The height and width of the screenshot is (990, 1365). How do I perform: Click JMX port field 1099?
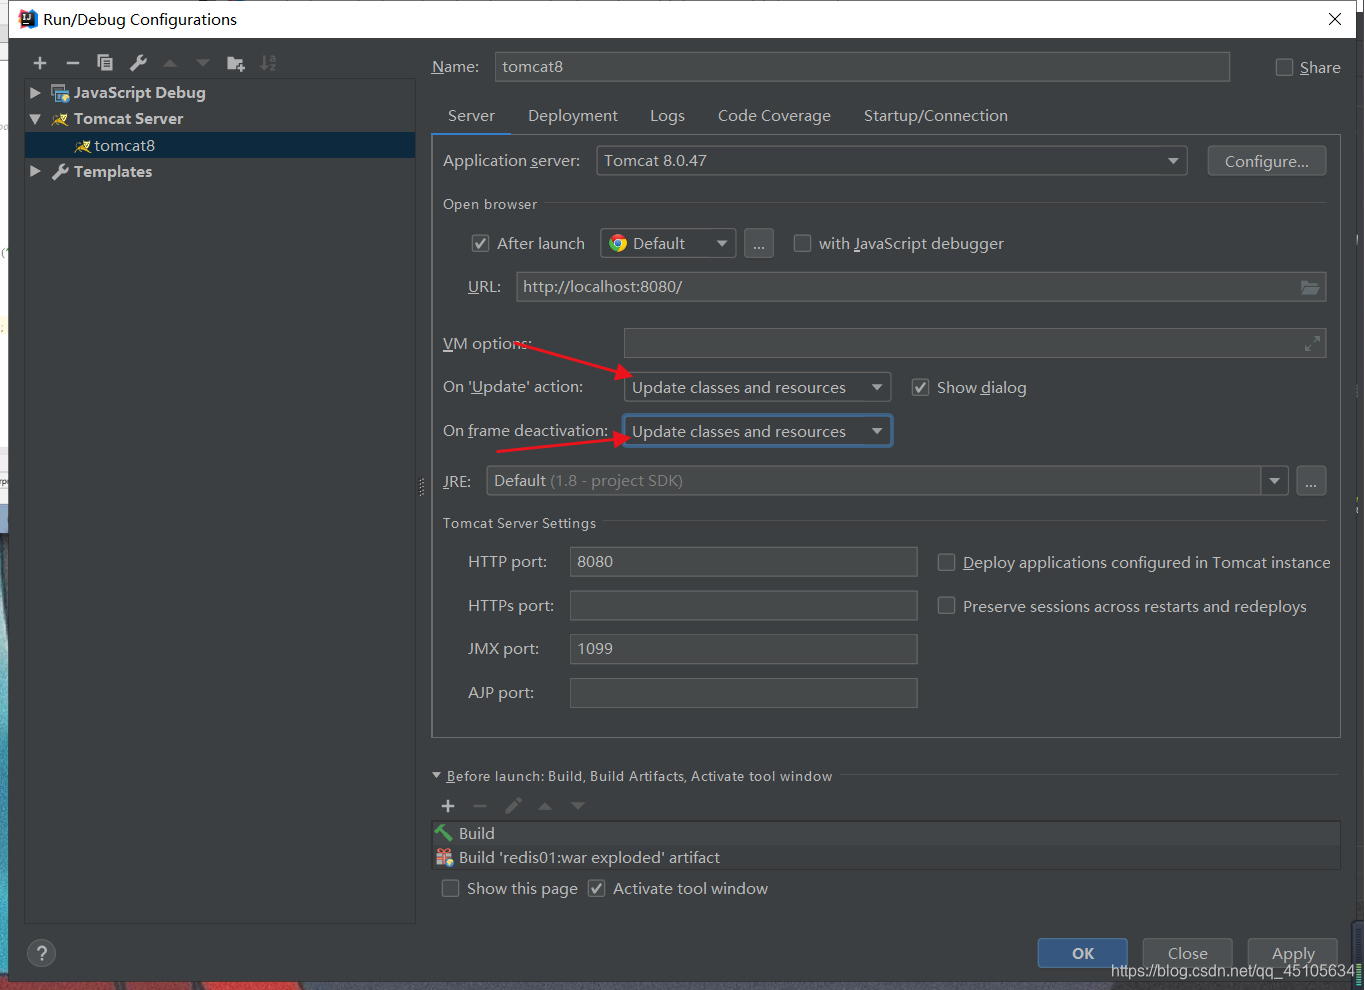click(743, 649)
